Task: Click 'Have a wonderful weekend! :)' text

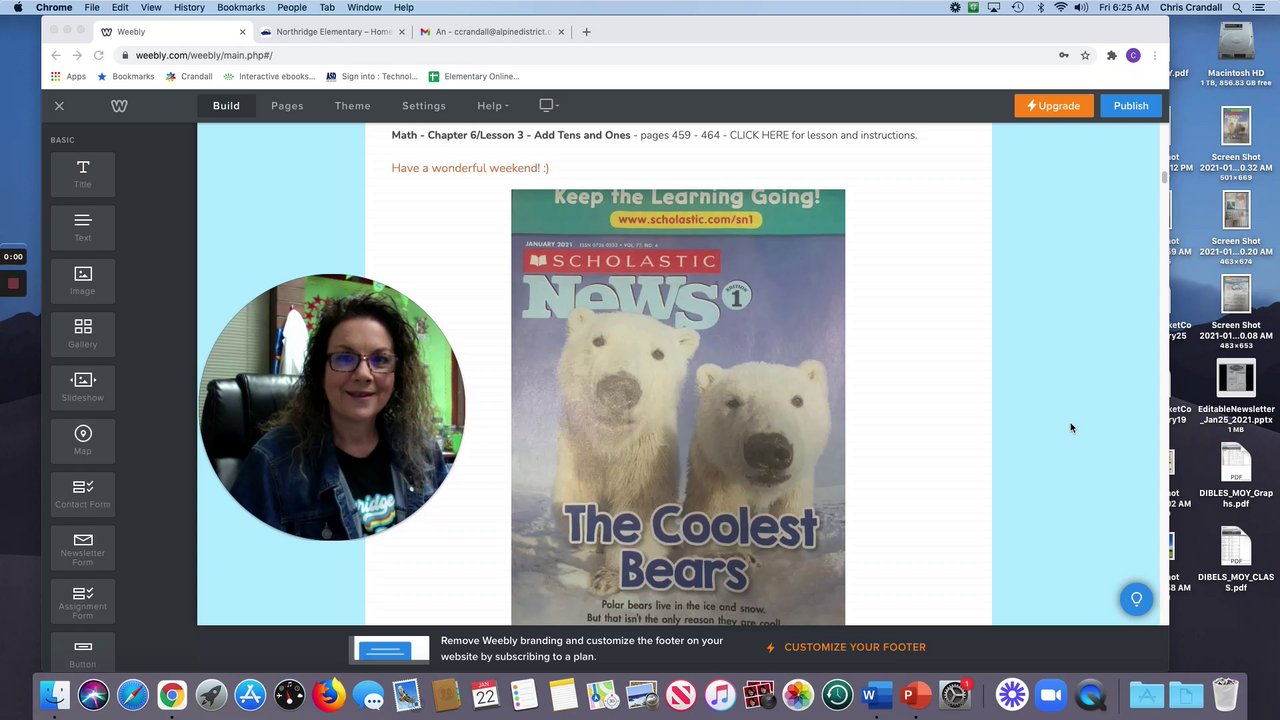Action: click(x=470, y=168)
